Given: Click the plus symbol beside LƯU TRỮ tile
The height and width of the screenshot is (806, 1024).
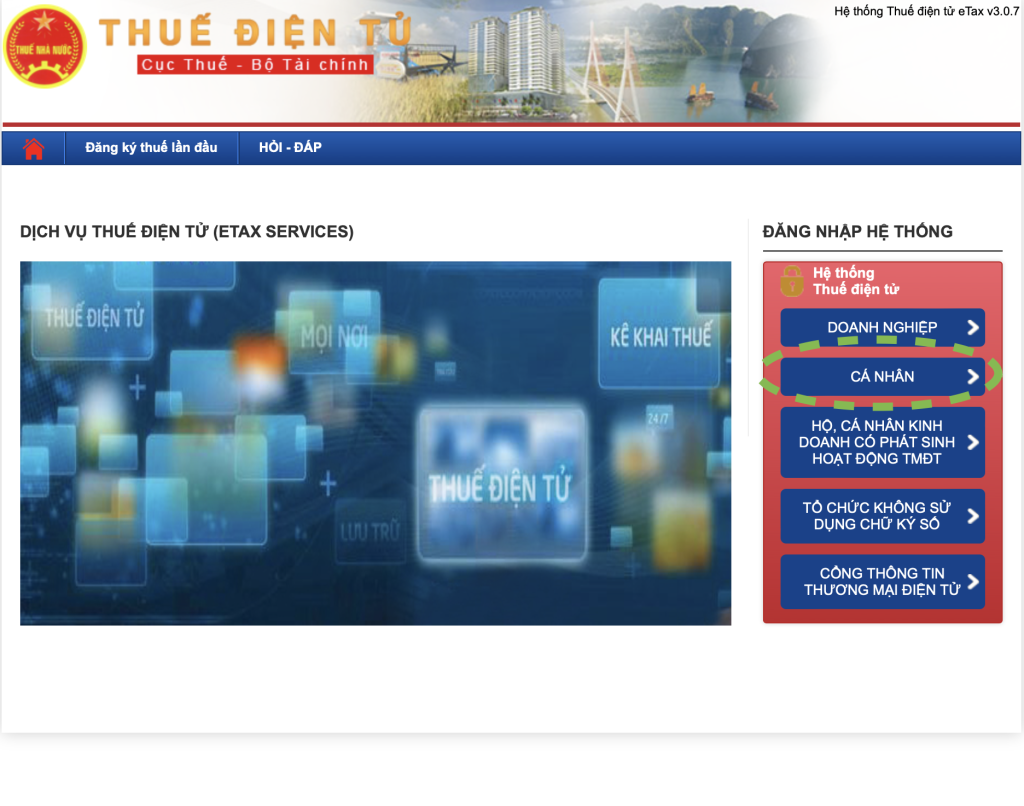Looking at the screenshot, I should [327, 485].
